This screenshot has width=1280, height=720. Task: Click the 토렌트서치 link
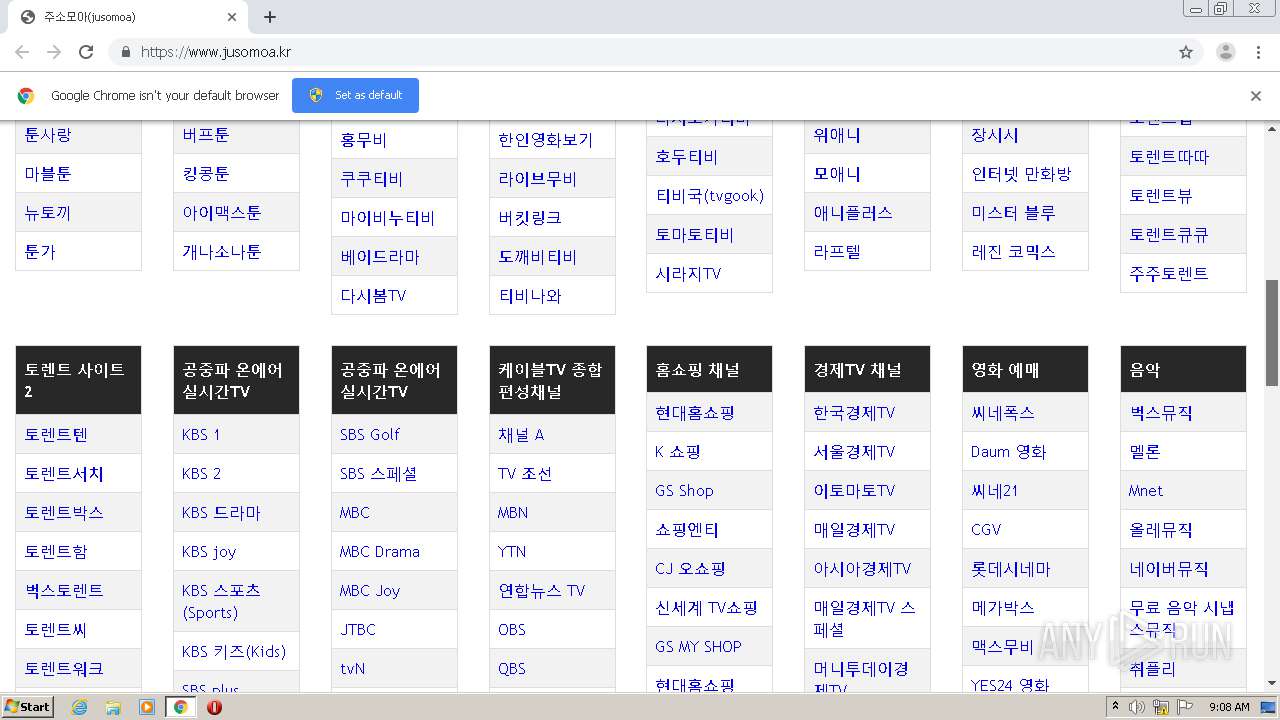(x=64, y=474)
